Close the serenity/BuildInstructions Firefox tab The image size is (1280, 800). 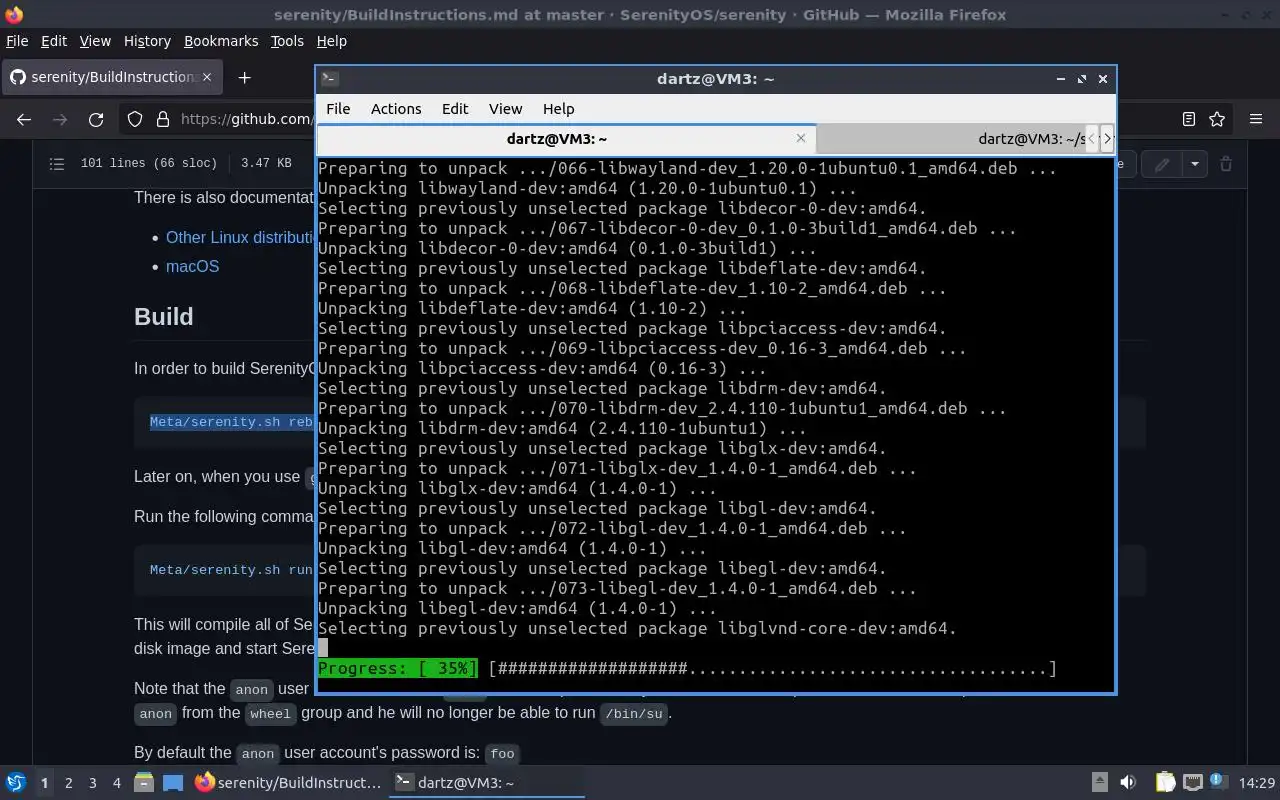[x=207, y=77]
